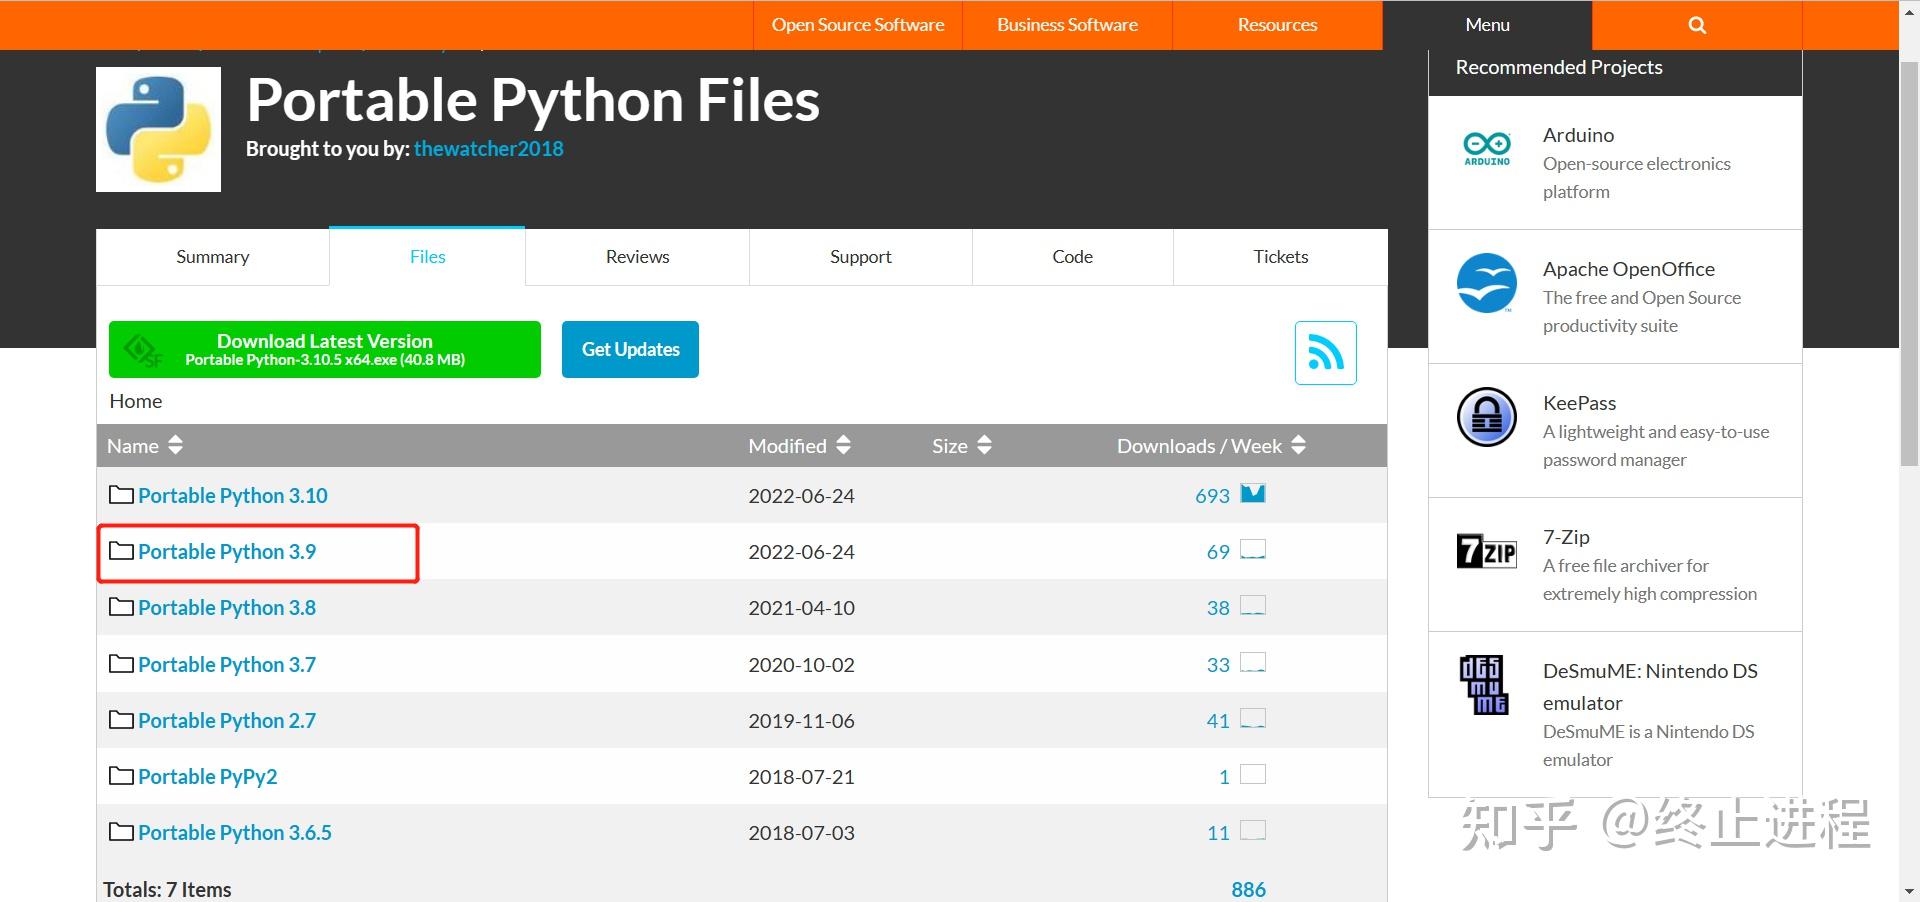
Task: Click the Download Latest Version button
Action: point(324,349)
